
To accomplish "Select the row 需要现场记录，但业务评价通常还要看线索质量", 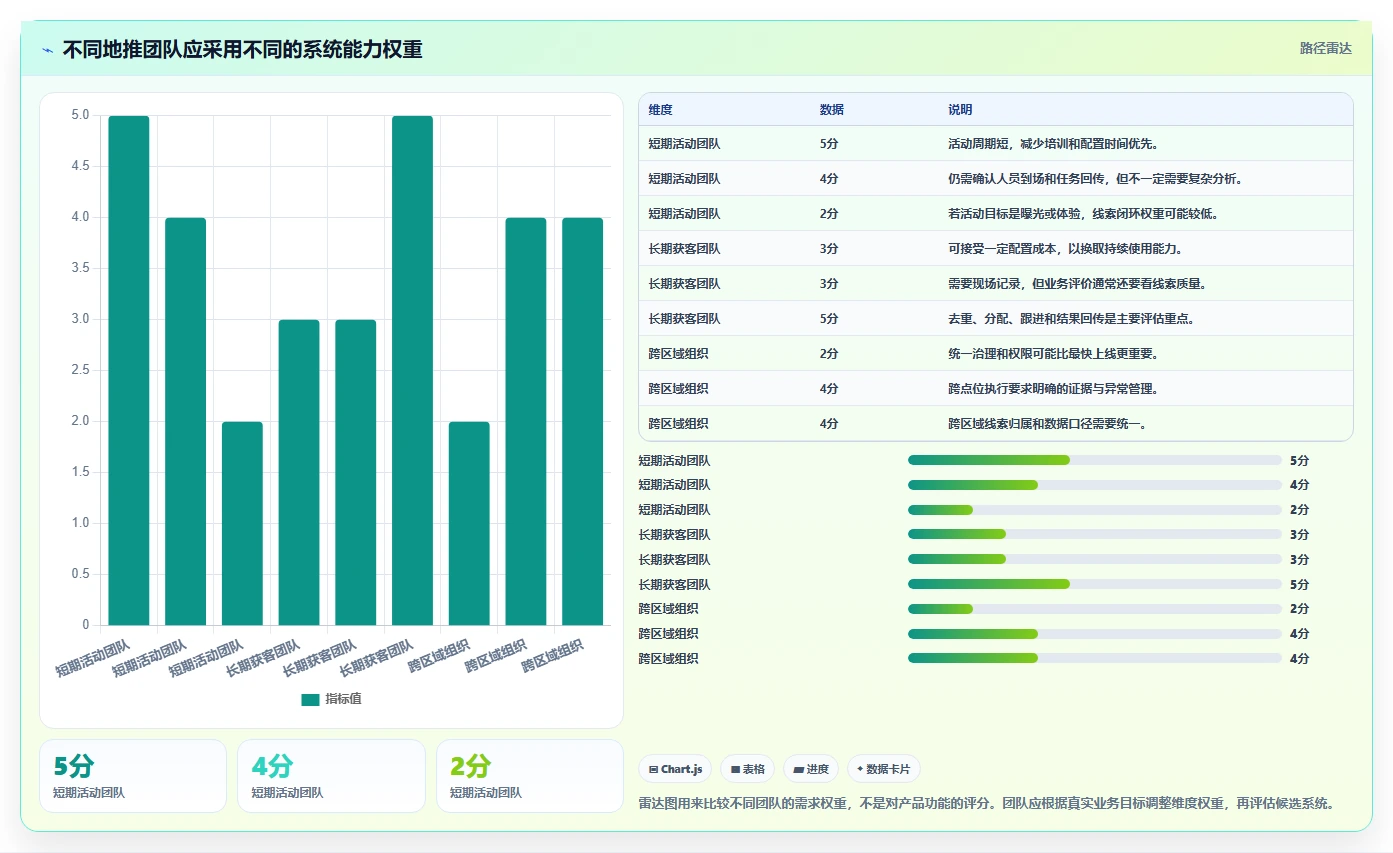I will (995, 283).
